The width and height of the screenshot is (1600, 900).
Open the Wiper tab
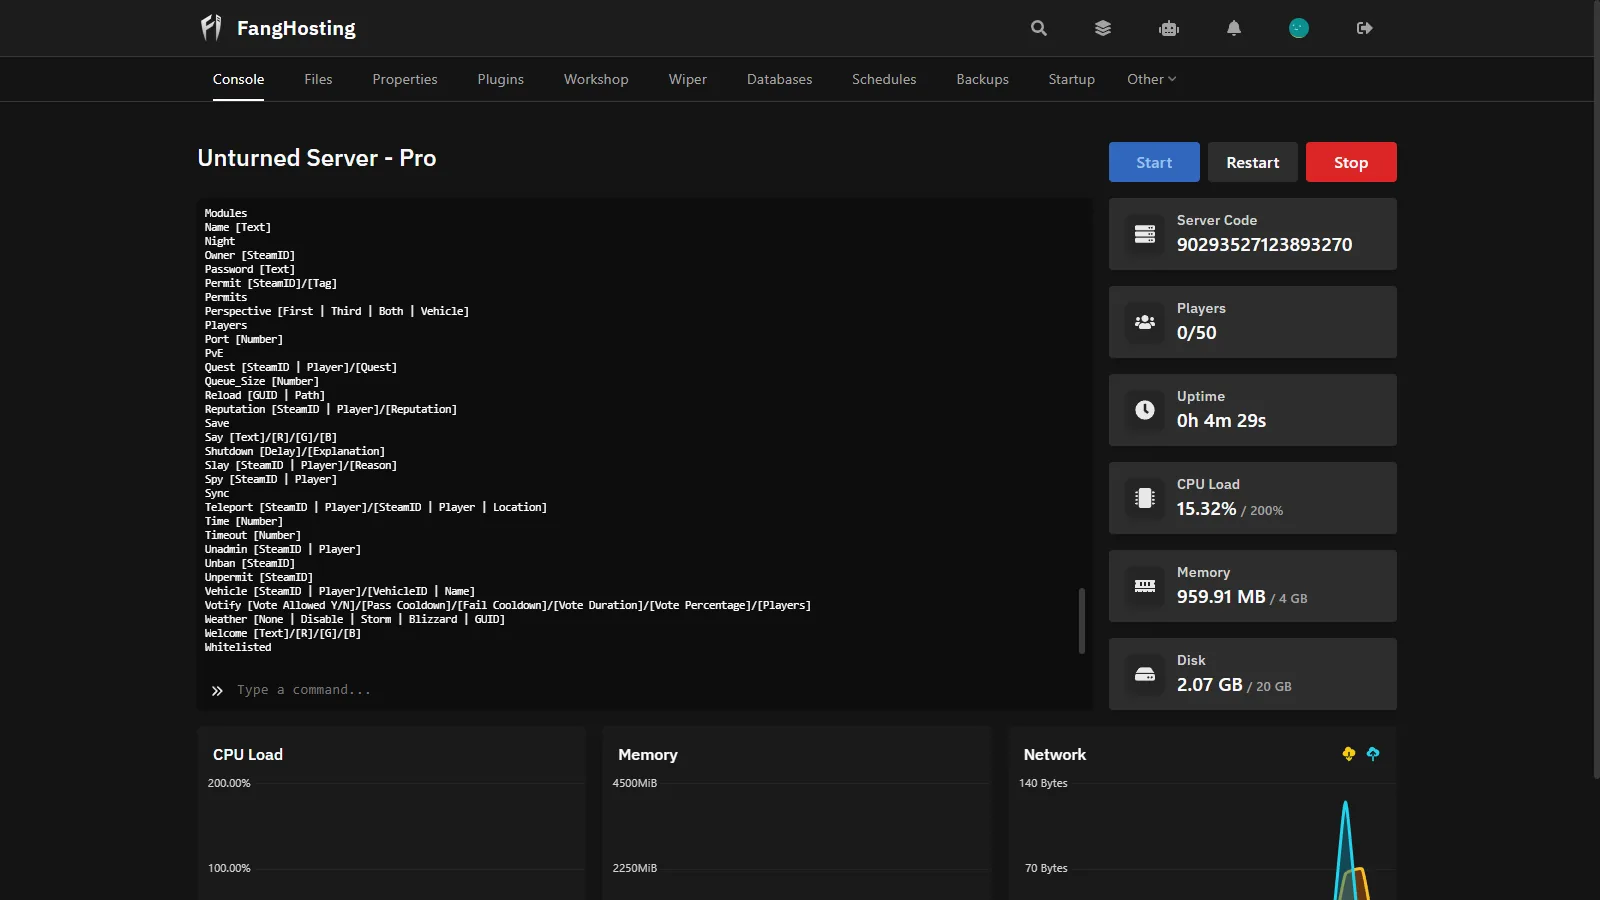tap(688, 79)
